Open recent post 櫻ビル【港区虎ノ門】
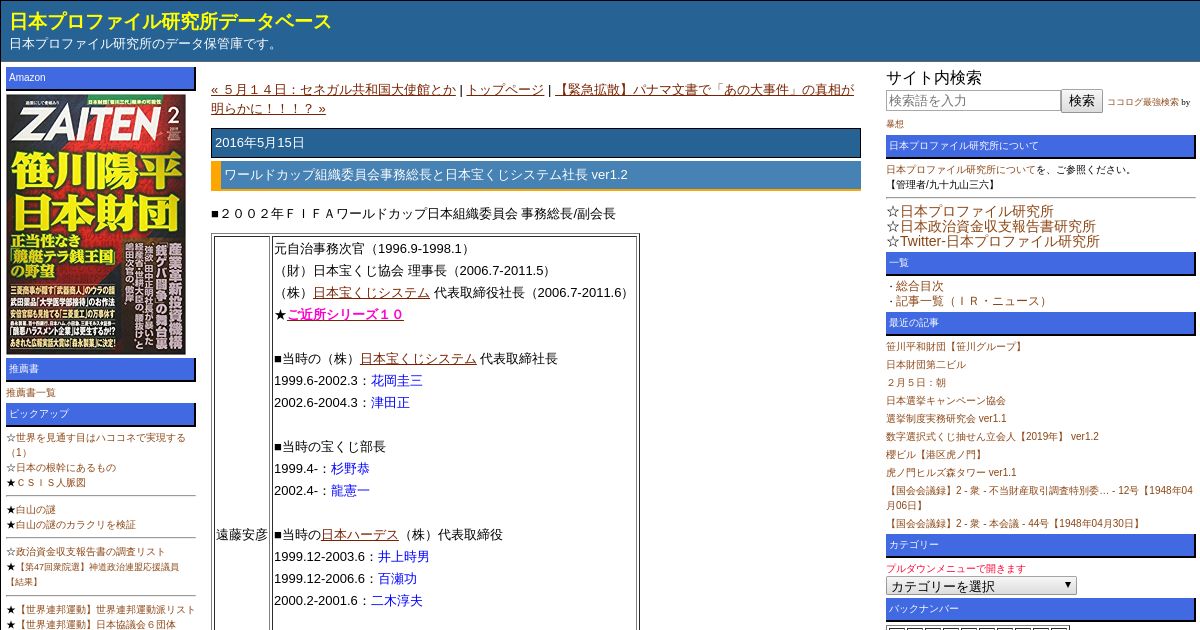Image resolution: width=1200 pixels, height=630 pixels. pyautogui.click(x=934, y=455)
